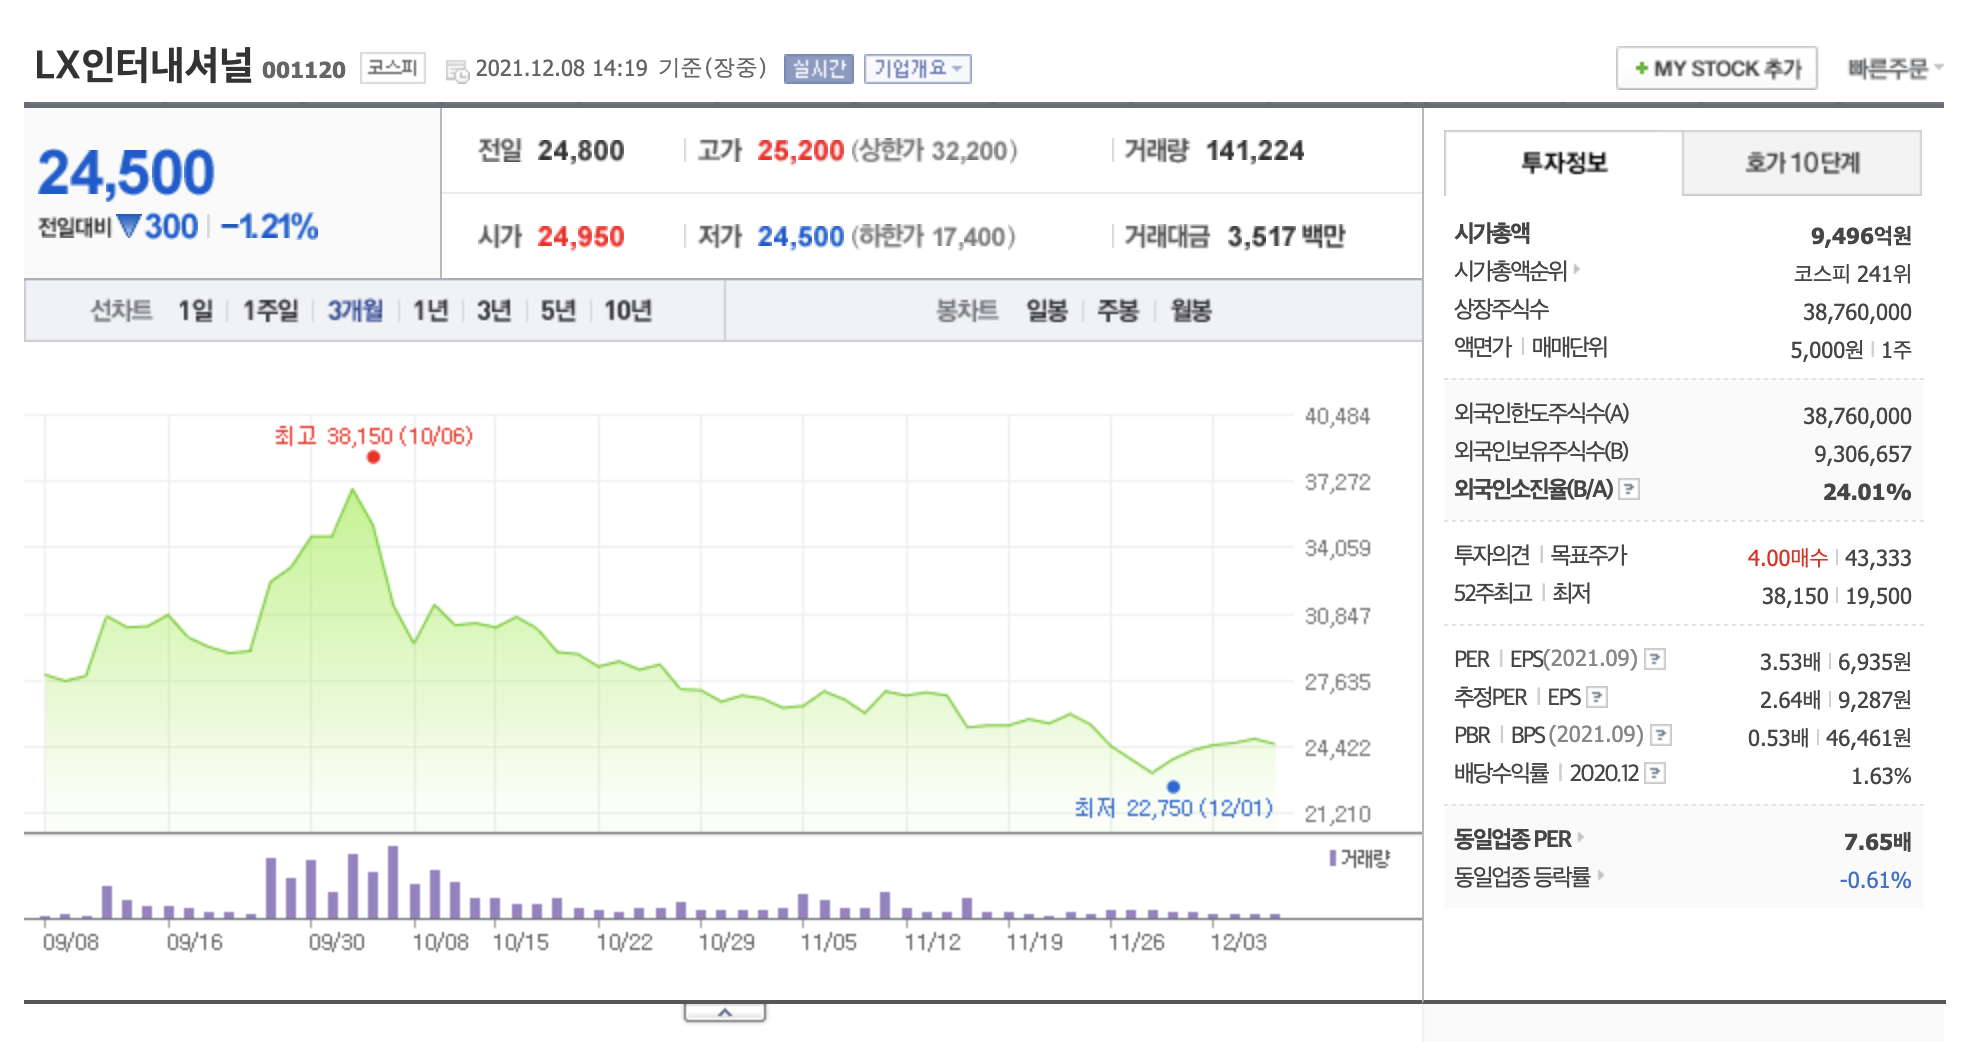This screenshot has height=1042, width=1972.
Task: Click the LX인터내셔널 stock name heading
Action: [144, 65]
